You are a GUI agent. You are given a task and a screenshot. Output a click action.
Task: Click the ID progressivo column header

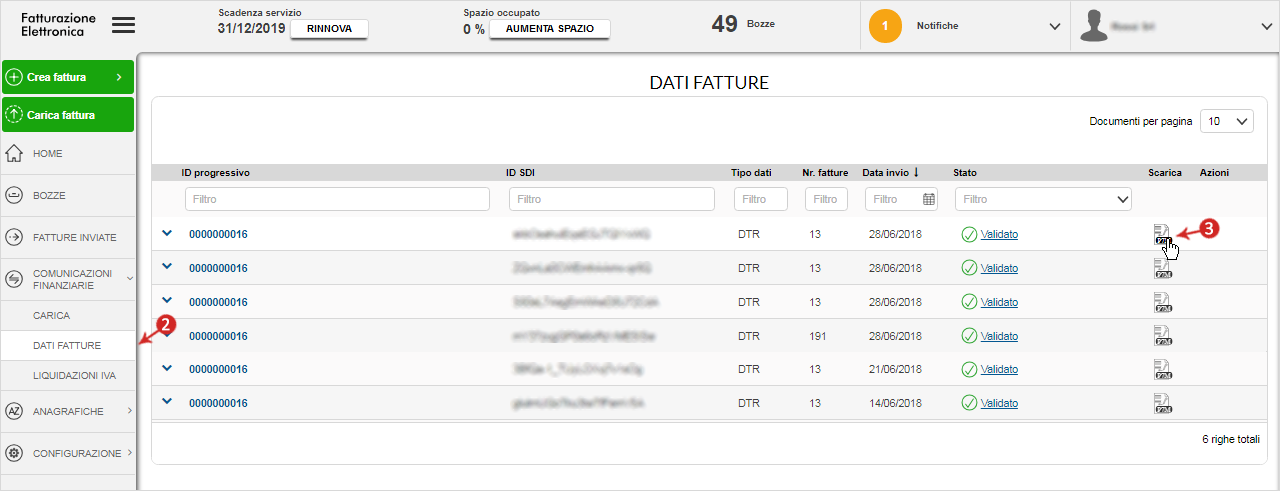[216, 173]
